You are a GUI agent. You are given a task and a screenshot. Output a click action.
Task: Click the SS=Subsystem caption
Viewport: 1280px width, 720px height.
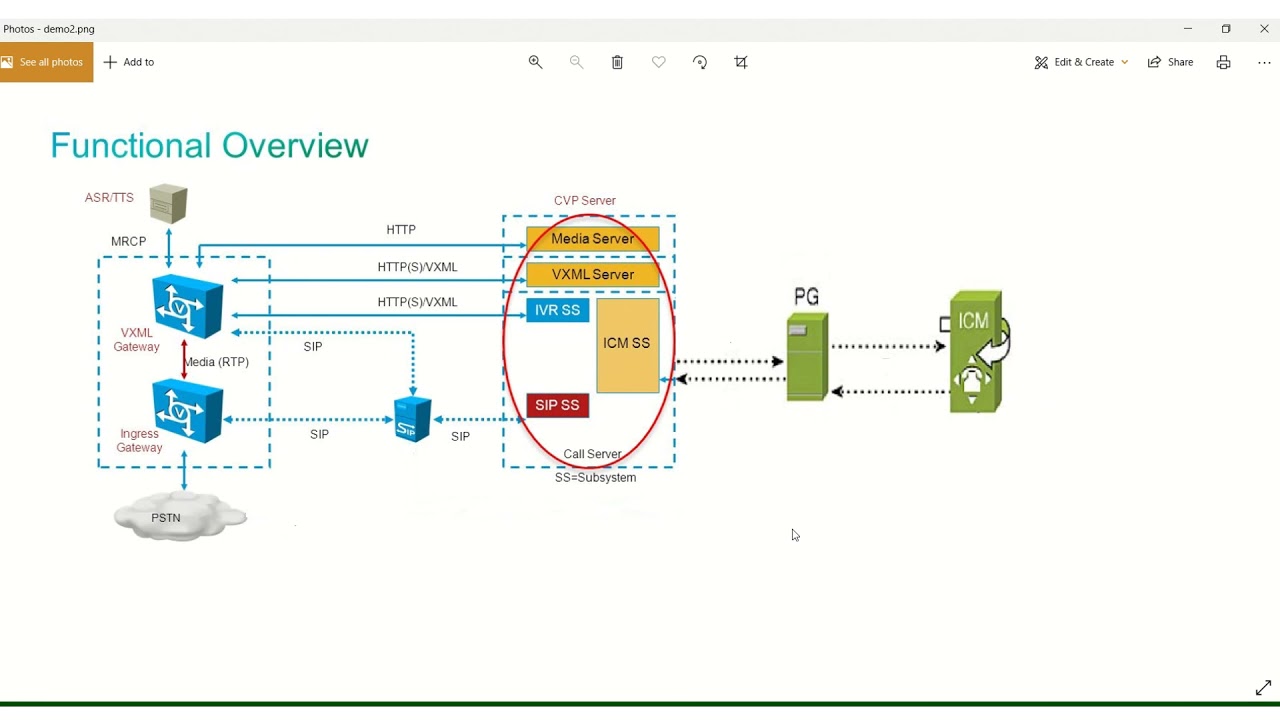click(x=596, y=478)
